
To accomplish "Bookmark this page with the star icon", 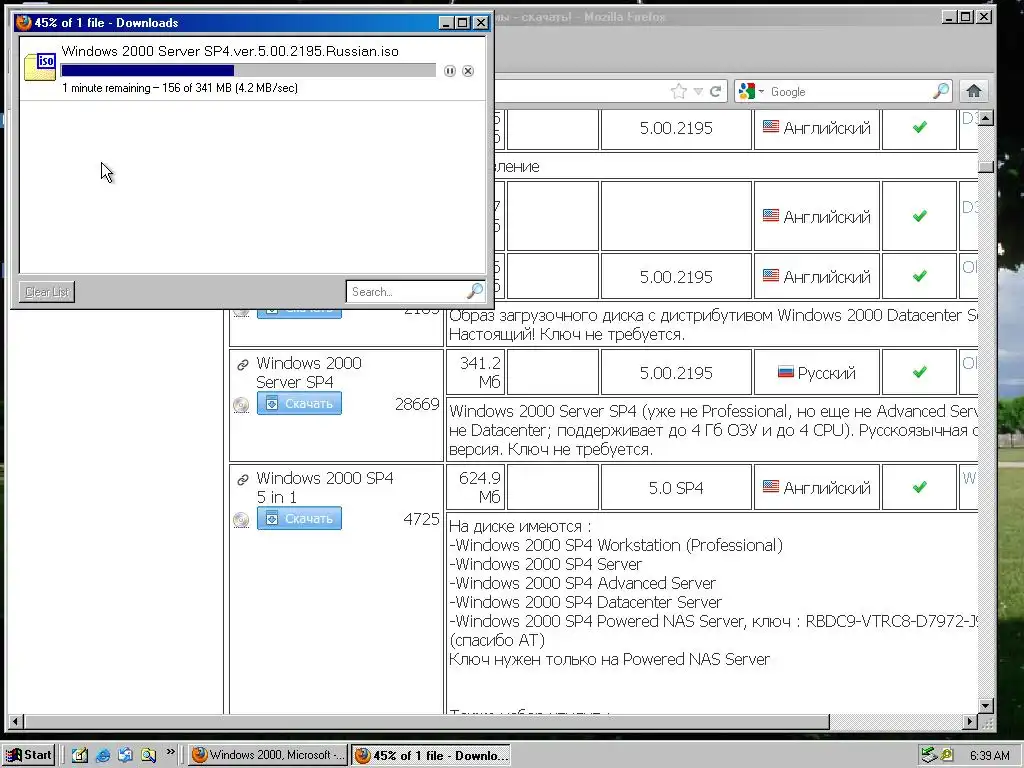I will coord(679,91).
